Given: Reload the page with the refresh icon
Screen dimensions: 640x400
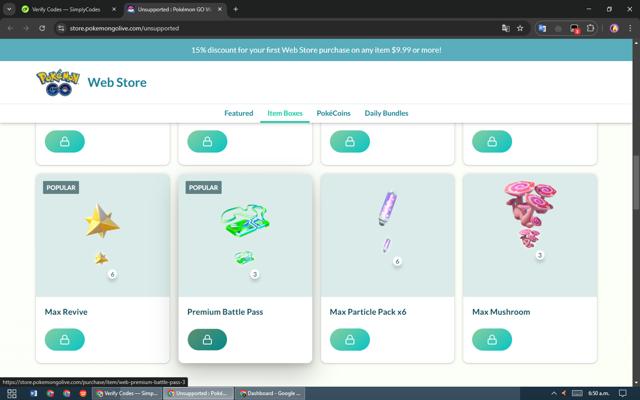Looking at the screenshot, I should [42, 28].
